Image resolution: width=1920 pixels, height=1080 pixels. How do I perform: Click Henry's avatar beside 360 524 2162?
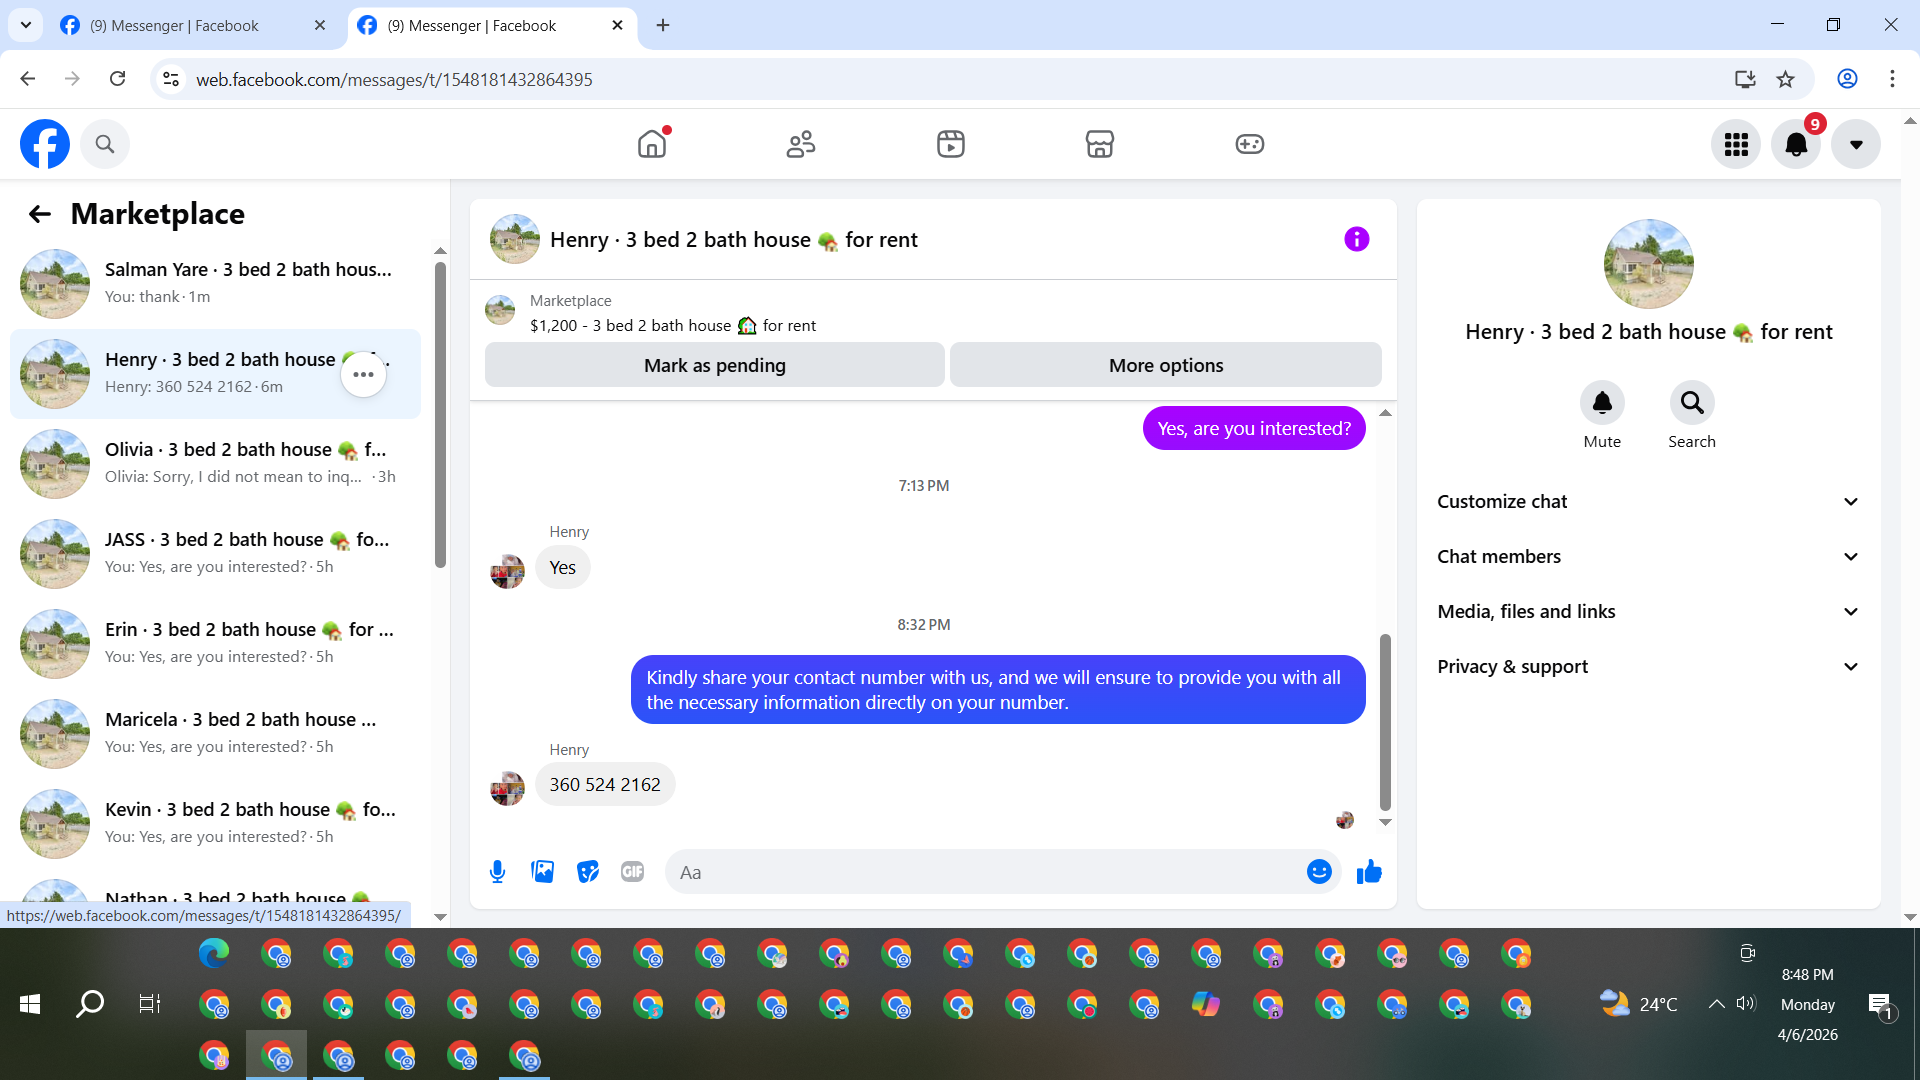[x=508, y=789]
